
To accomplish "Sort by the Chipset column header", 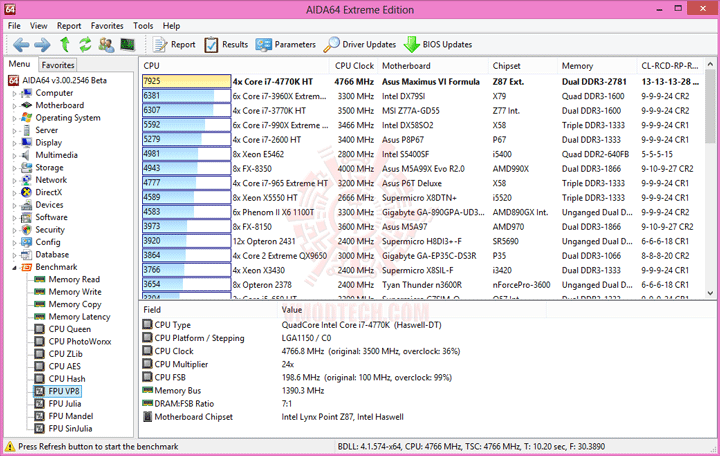I will (523, 66).
